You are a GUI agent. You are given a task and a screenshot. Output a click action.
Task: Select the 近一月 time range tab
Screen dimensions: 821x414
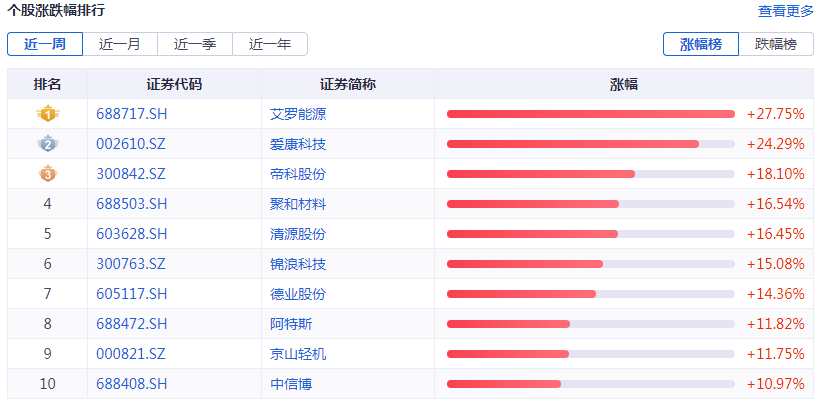point(120,44)
